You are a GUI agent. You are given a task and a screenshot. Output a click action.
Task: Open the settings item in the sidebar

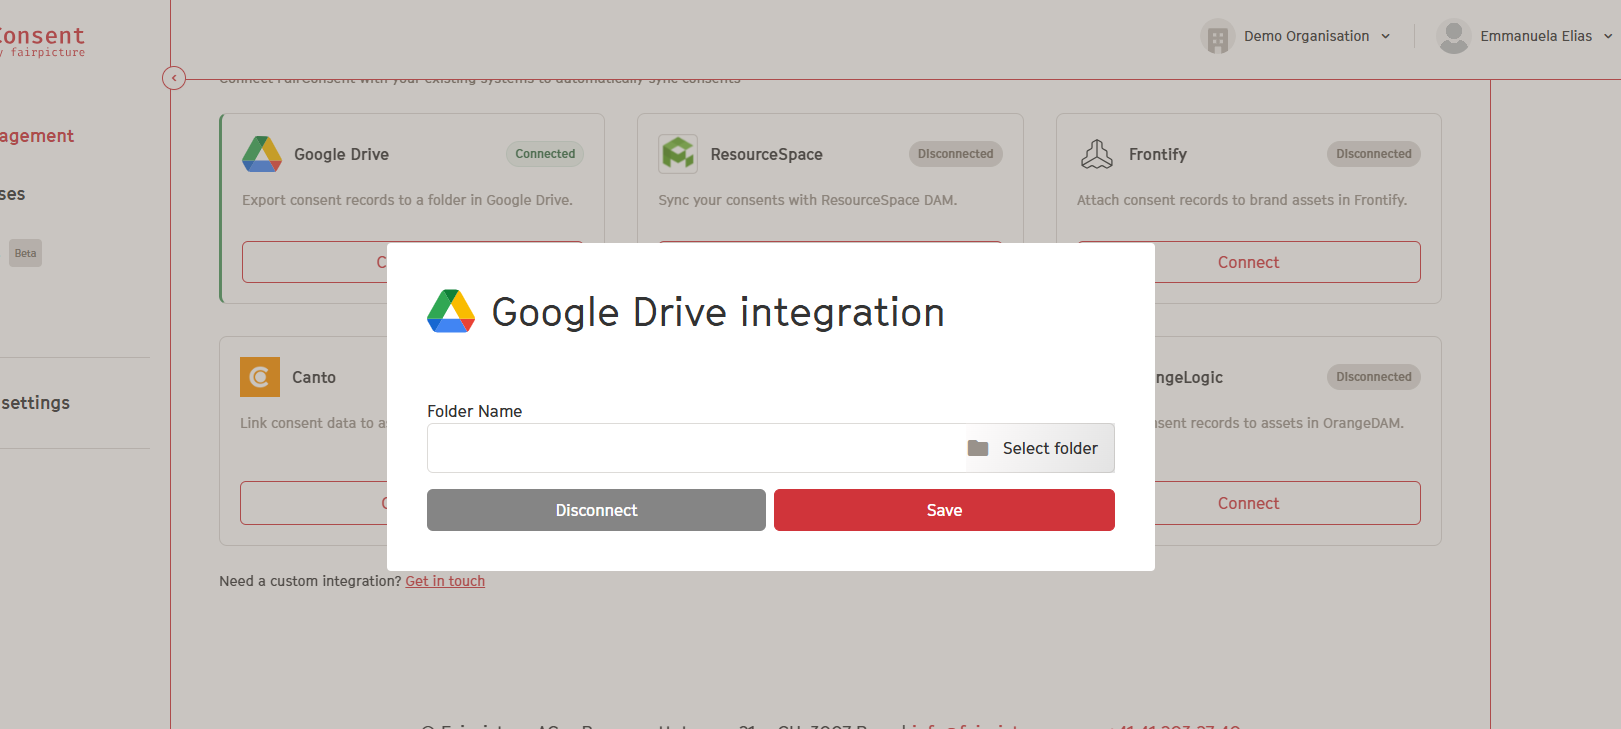(x=36, y=403)
